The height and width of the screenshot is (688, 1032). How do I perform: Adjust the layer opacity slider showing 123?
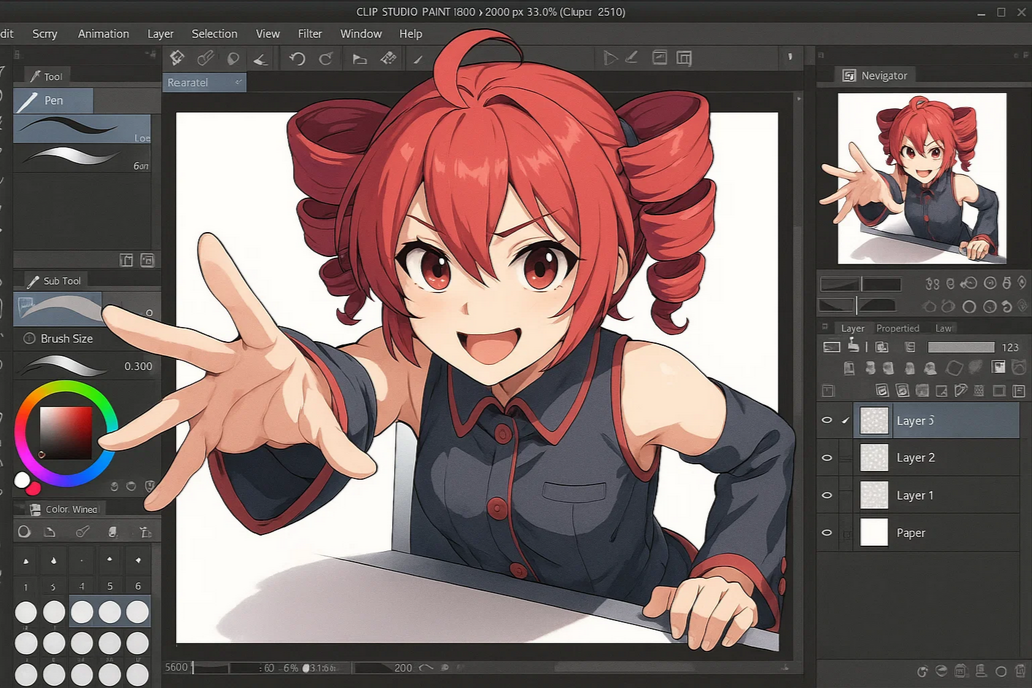[961, 347]
